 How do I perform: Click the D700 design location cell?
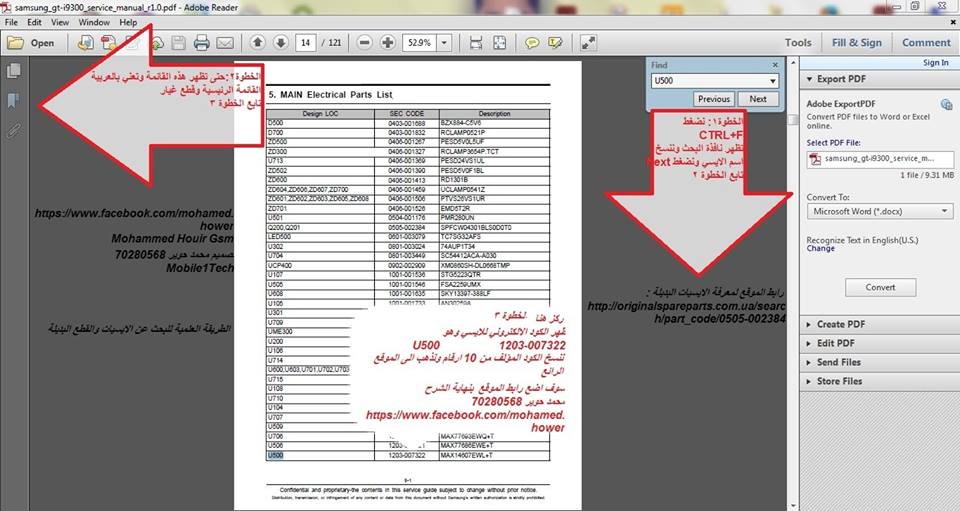coord(320,132)
